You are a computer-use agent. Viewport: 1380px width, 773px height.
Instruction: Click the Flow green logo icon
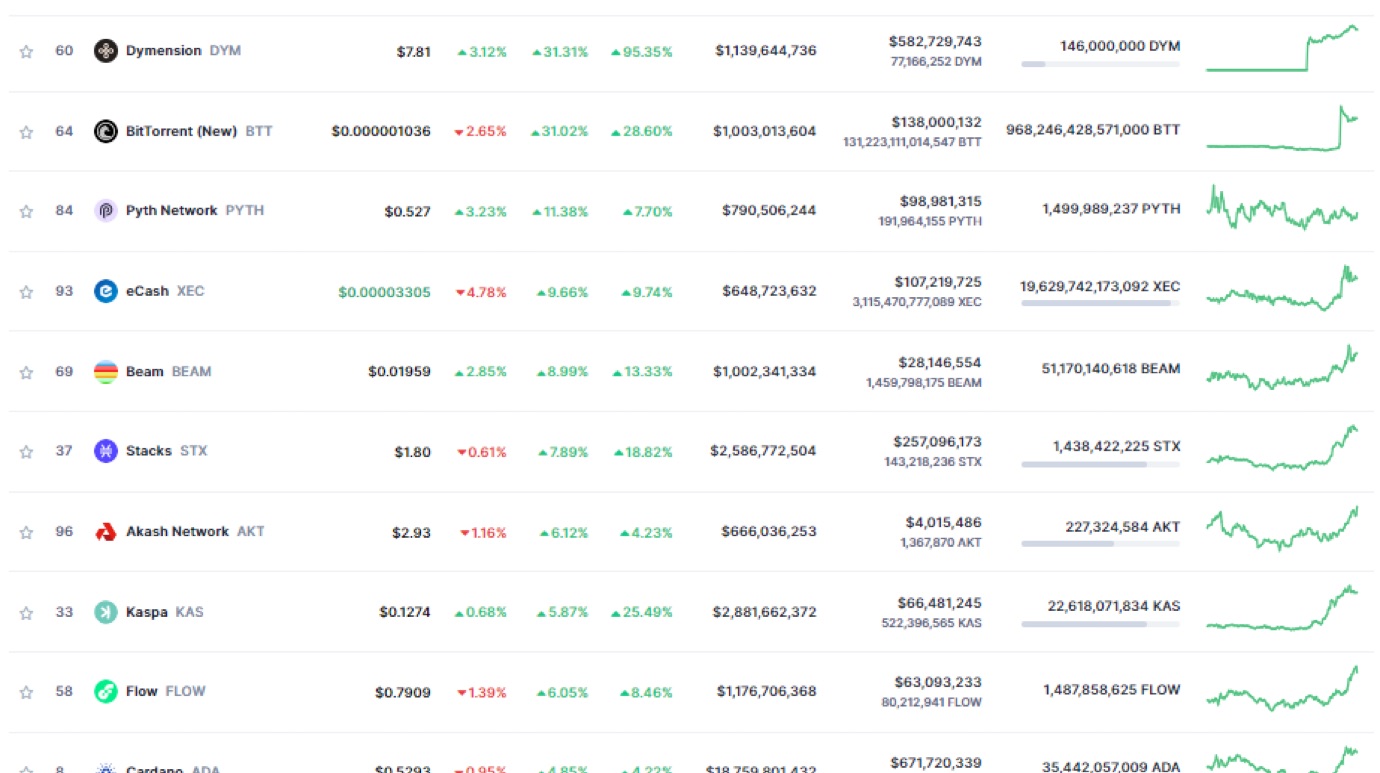click(106, 691)
